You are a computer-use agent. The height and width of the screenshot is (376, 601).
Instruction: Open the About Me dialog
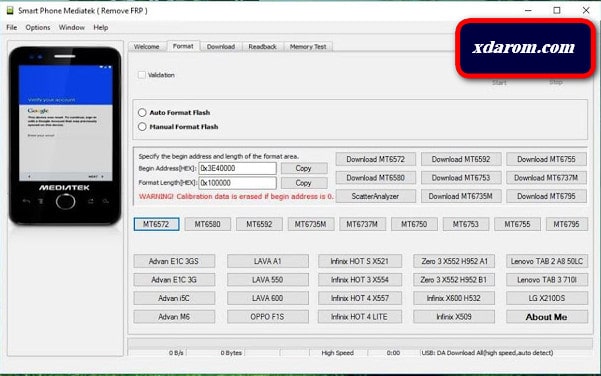click(547, 317)
